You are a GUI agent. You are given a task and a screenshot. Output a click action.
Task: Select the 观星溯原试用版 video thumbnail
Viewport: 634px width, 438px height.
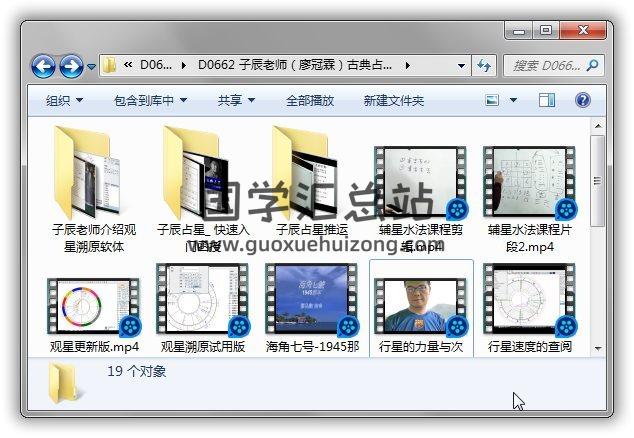[203, 299]
